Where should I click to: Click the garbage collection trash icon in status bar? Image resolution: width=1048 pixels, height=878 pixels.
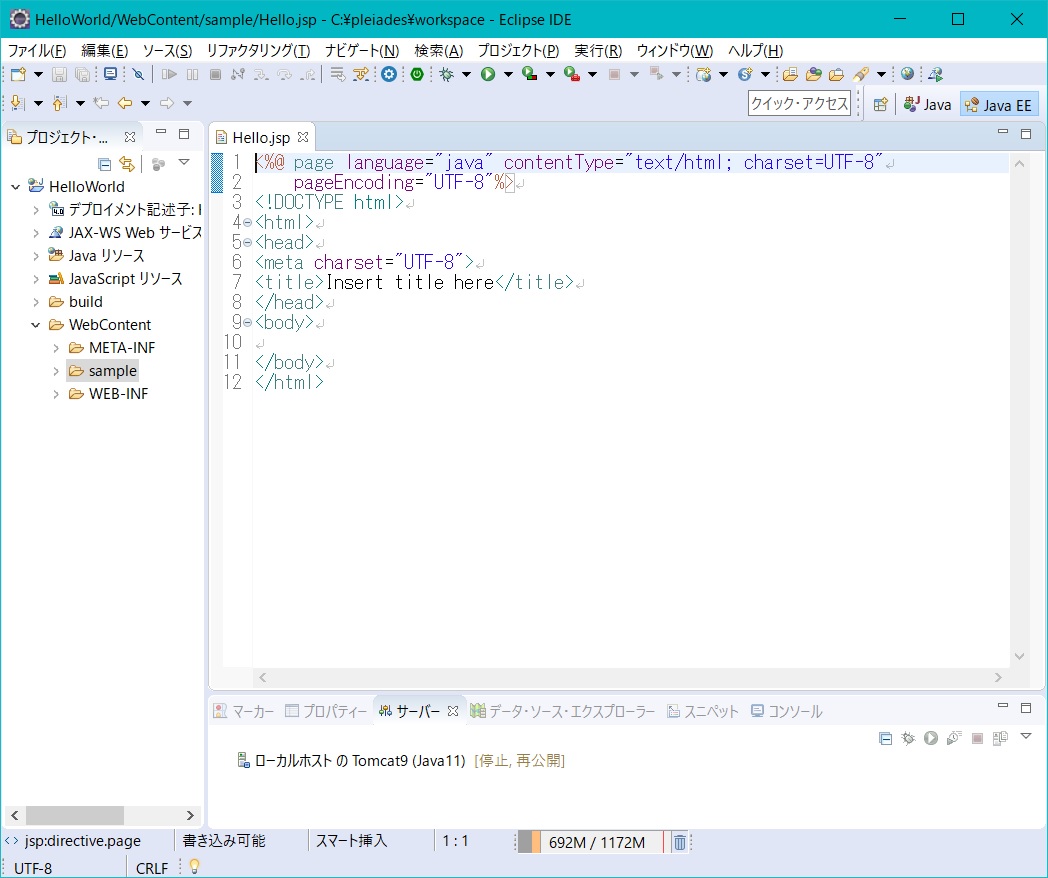[680, 841]
